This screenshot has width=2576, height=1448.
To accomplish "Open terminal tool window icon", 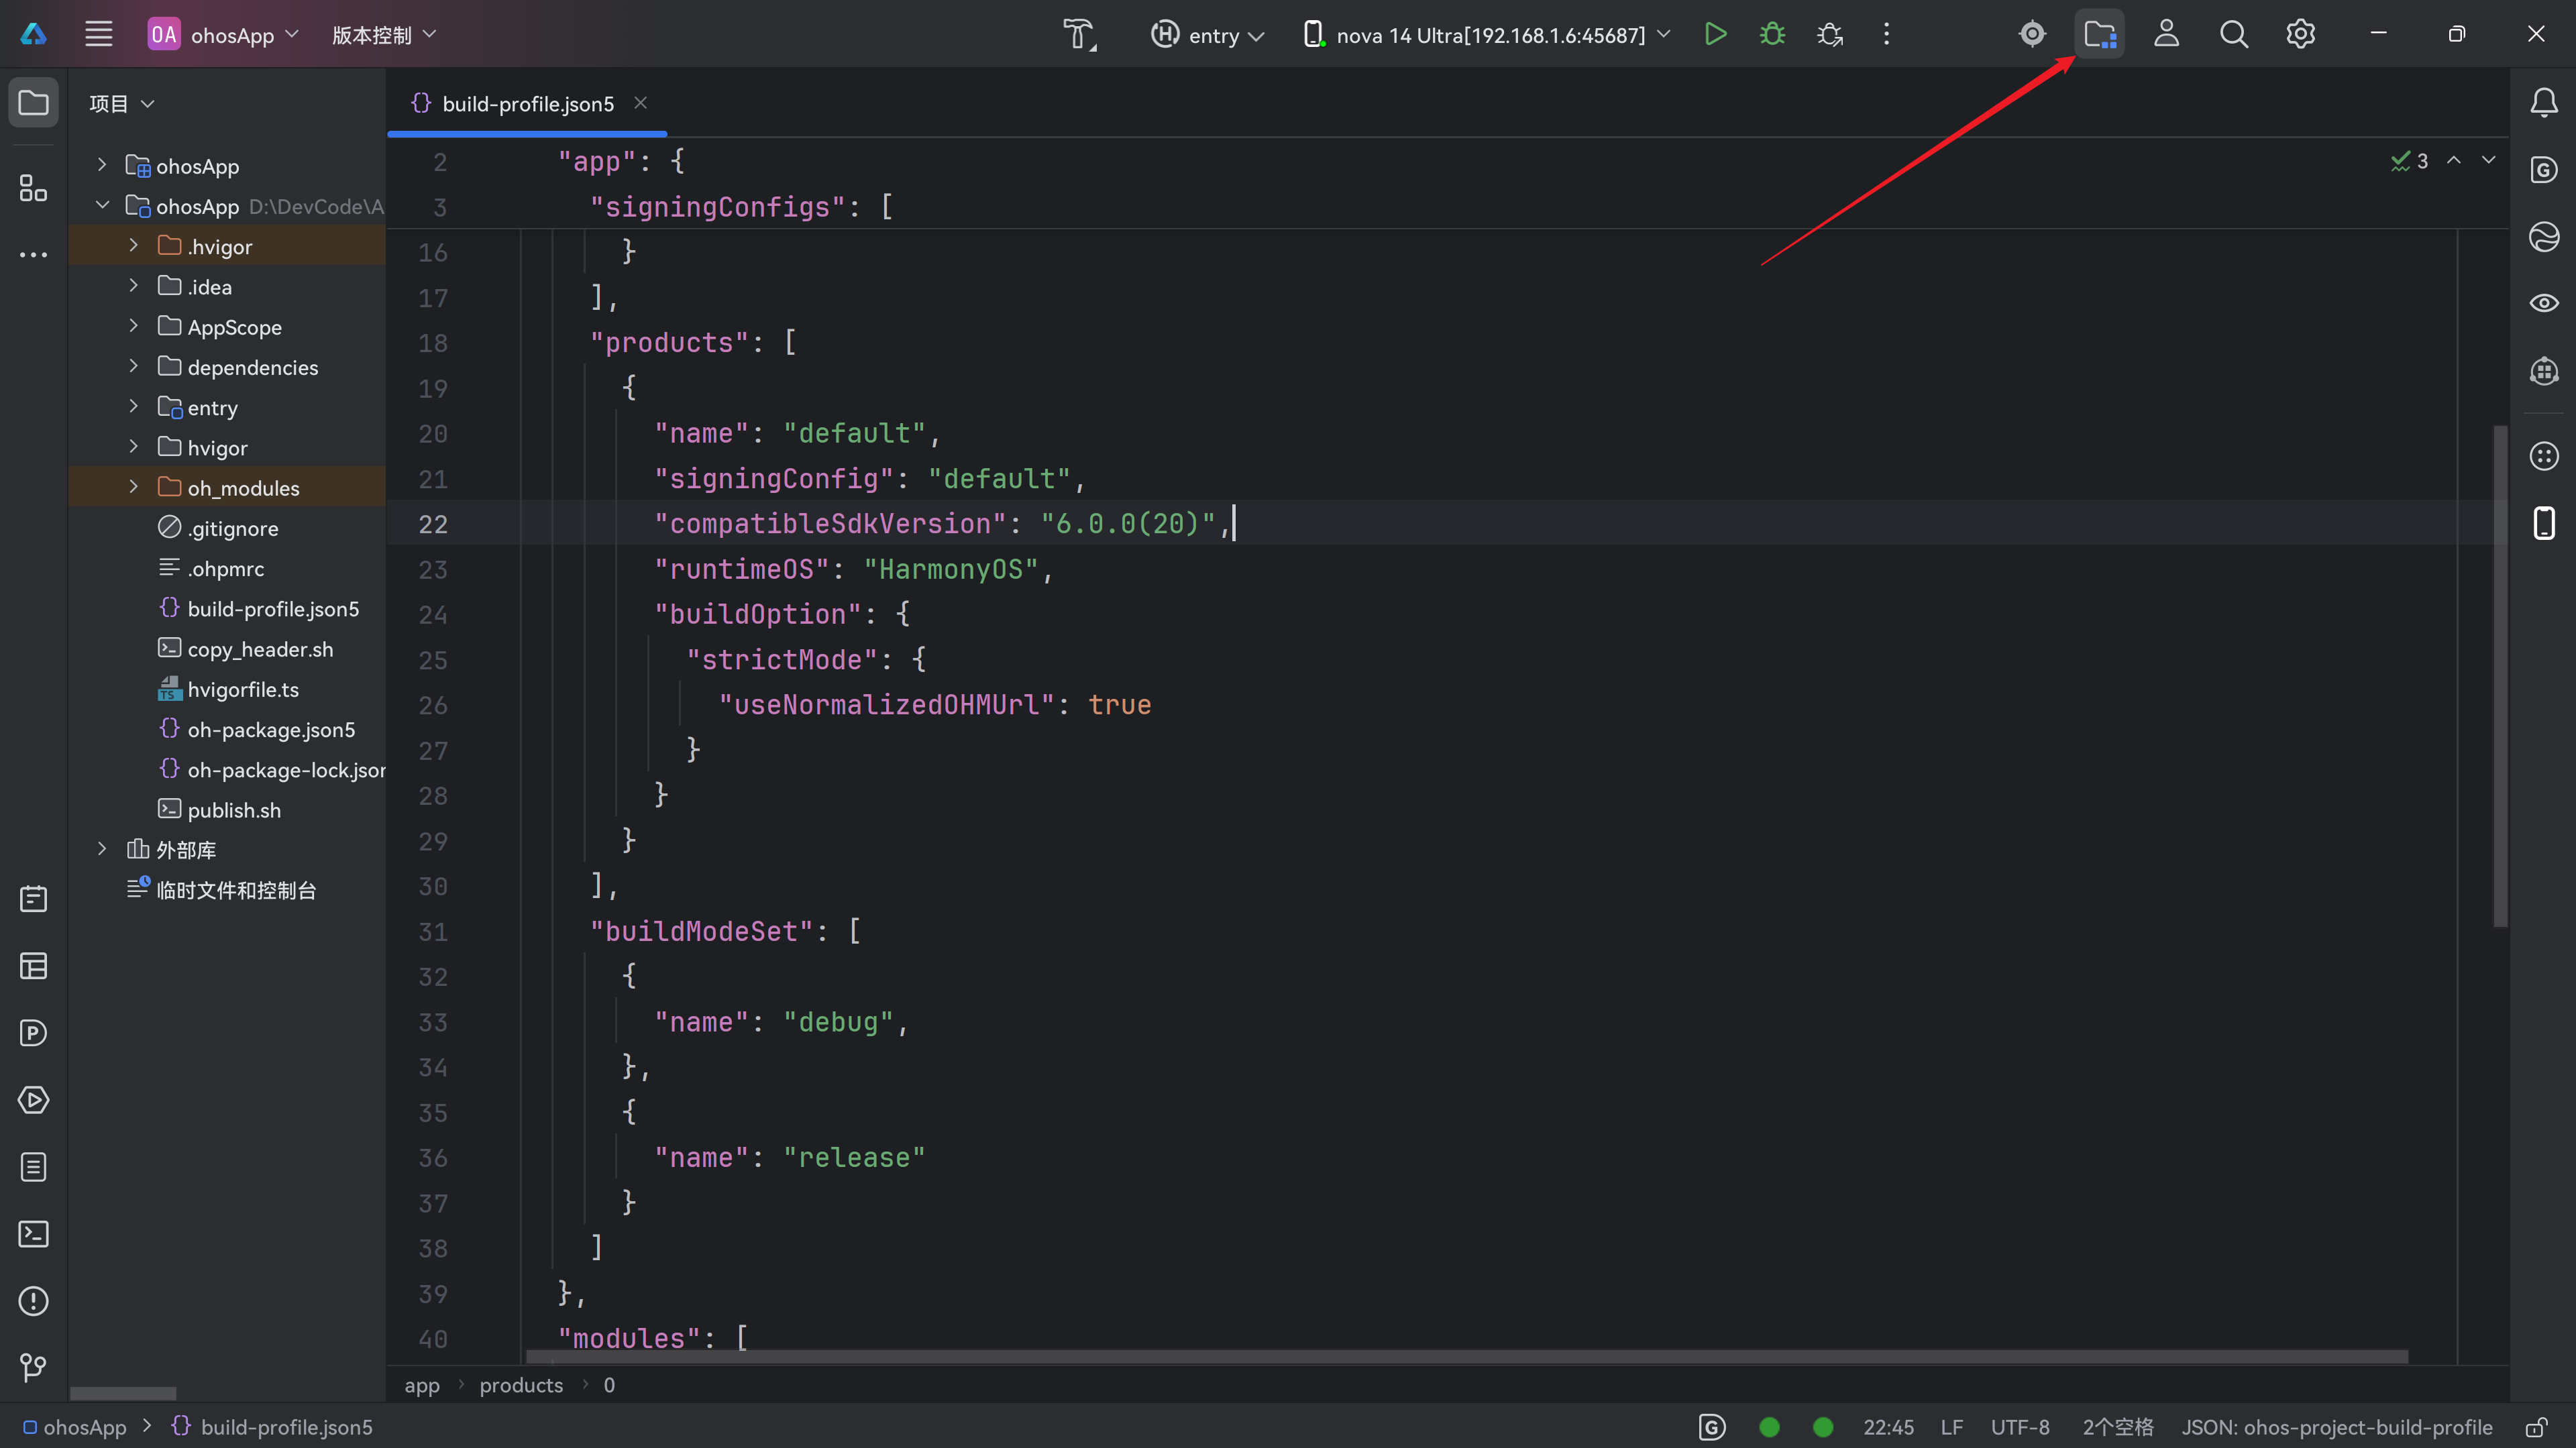I will (33, 1234).
